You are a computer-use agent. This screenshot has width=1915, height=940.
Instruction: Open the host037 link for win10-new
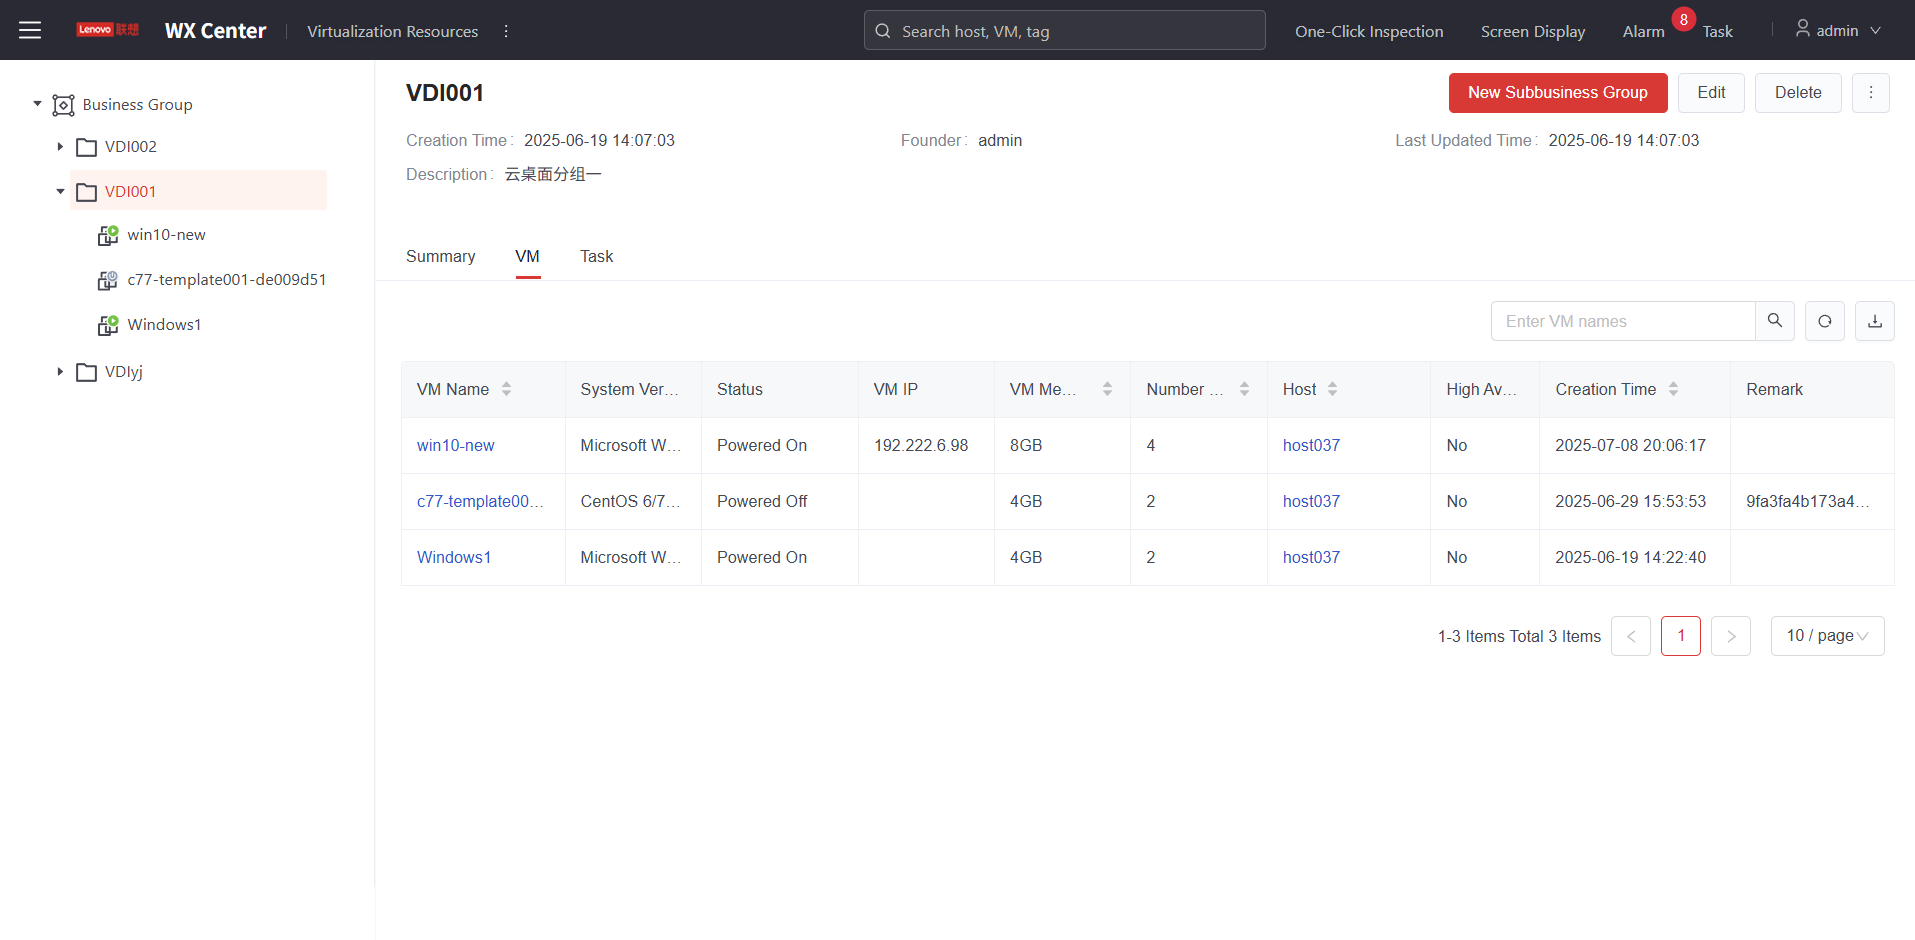click(x=1310, y=445)
